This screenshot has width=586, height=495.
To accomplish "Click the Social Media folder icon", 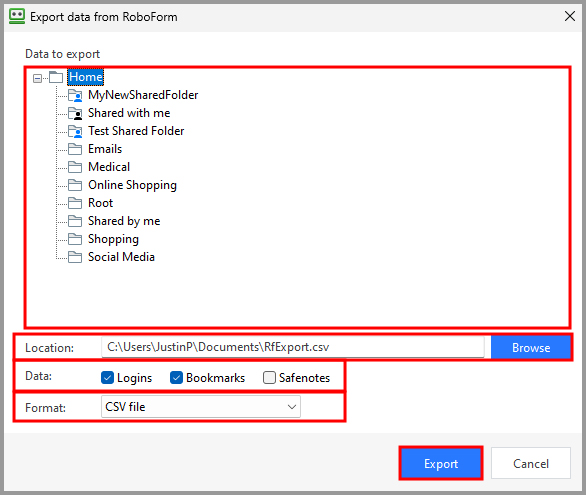I will [x=75, y=257].
